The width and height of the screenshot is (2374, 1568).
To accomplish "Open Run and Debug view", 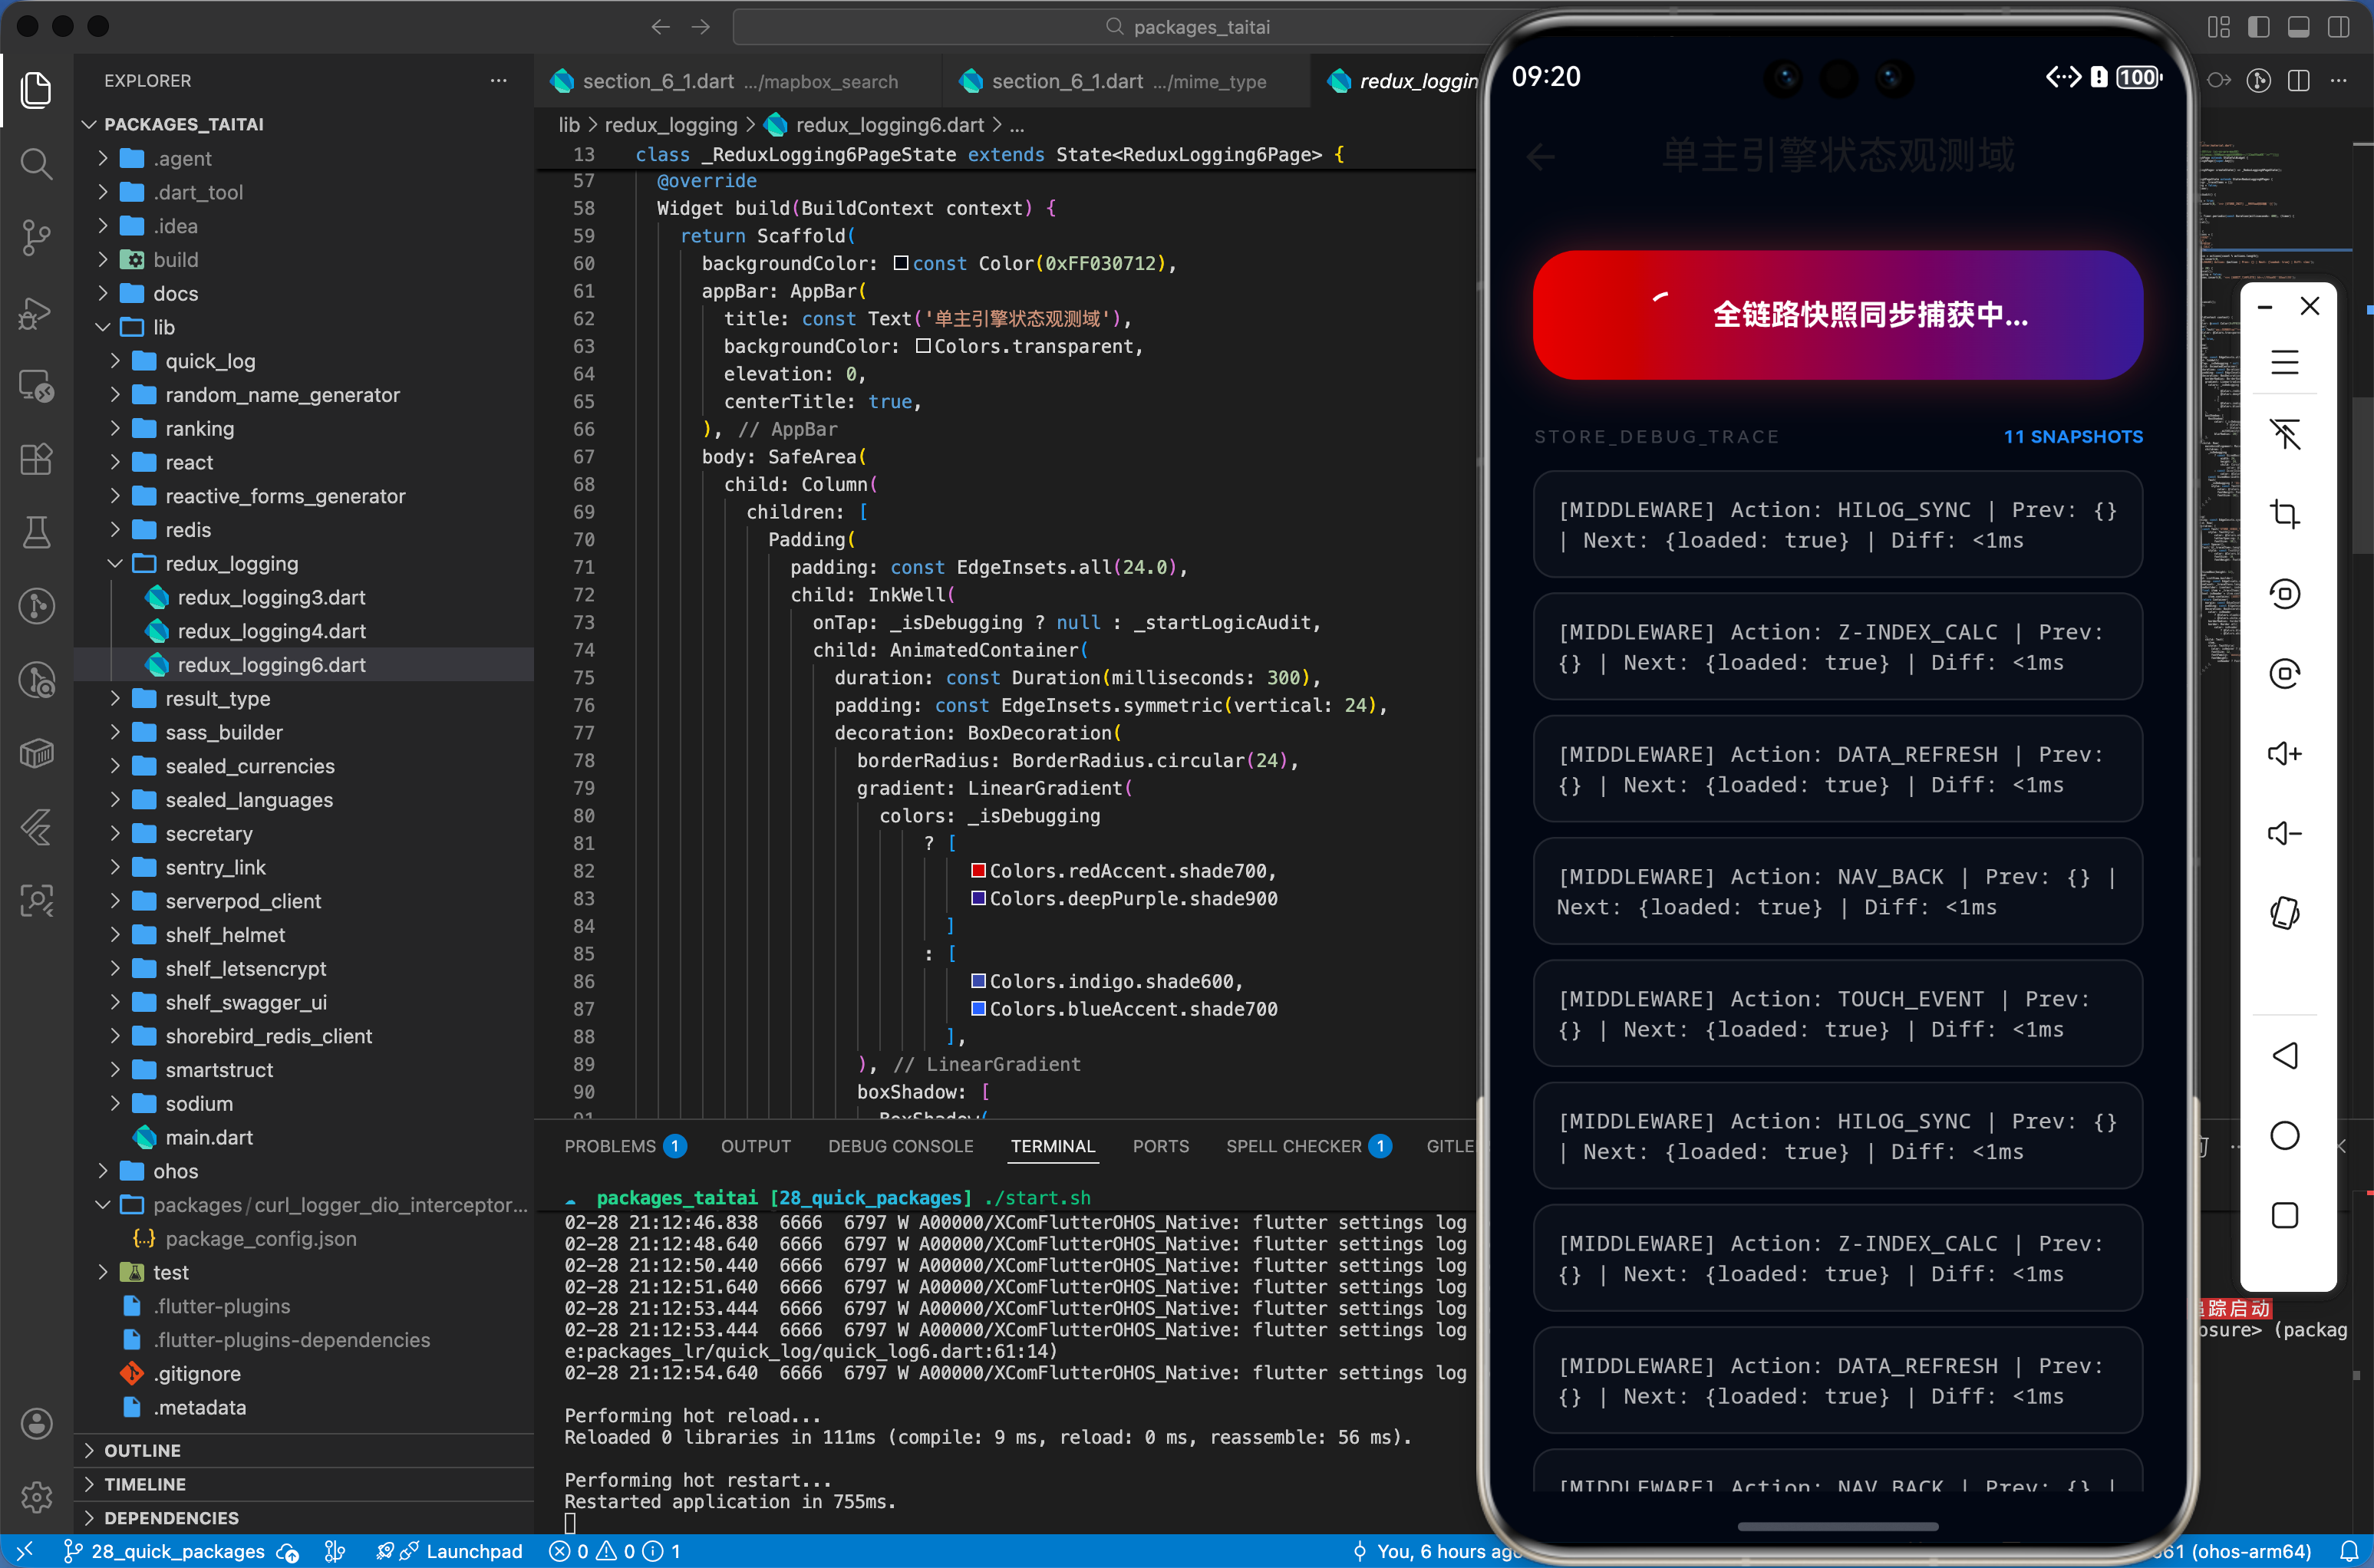I will click(36, 312).
